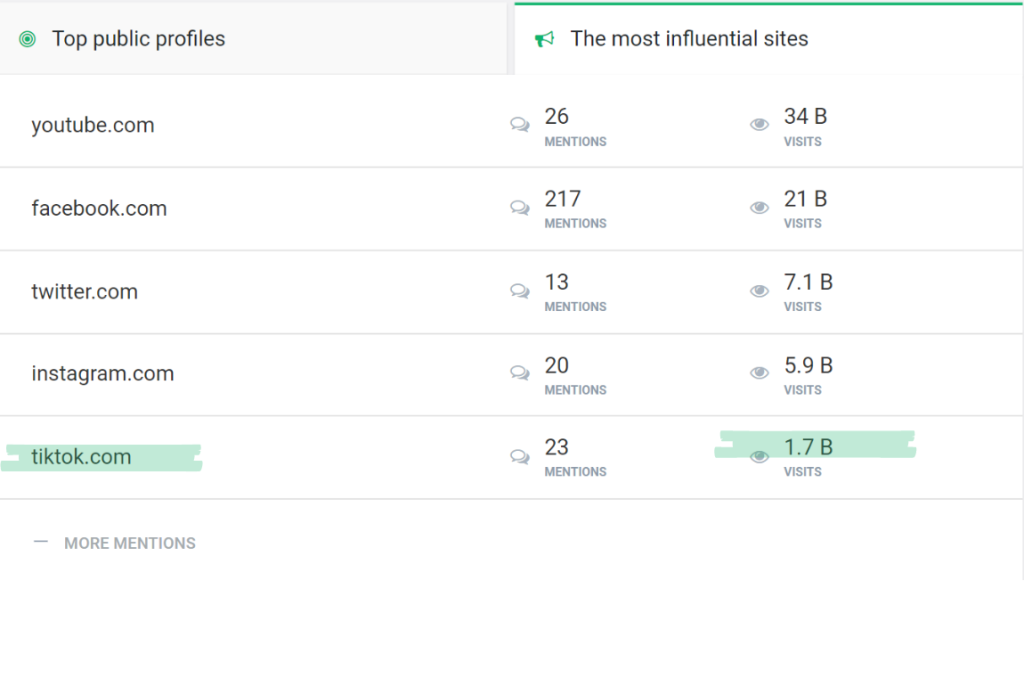Switch to Top public profiles tab
Screen dimensions: 1024x679
click(138, 39)
